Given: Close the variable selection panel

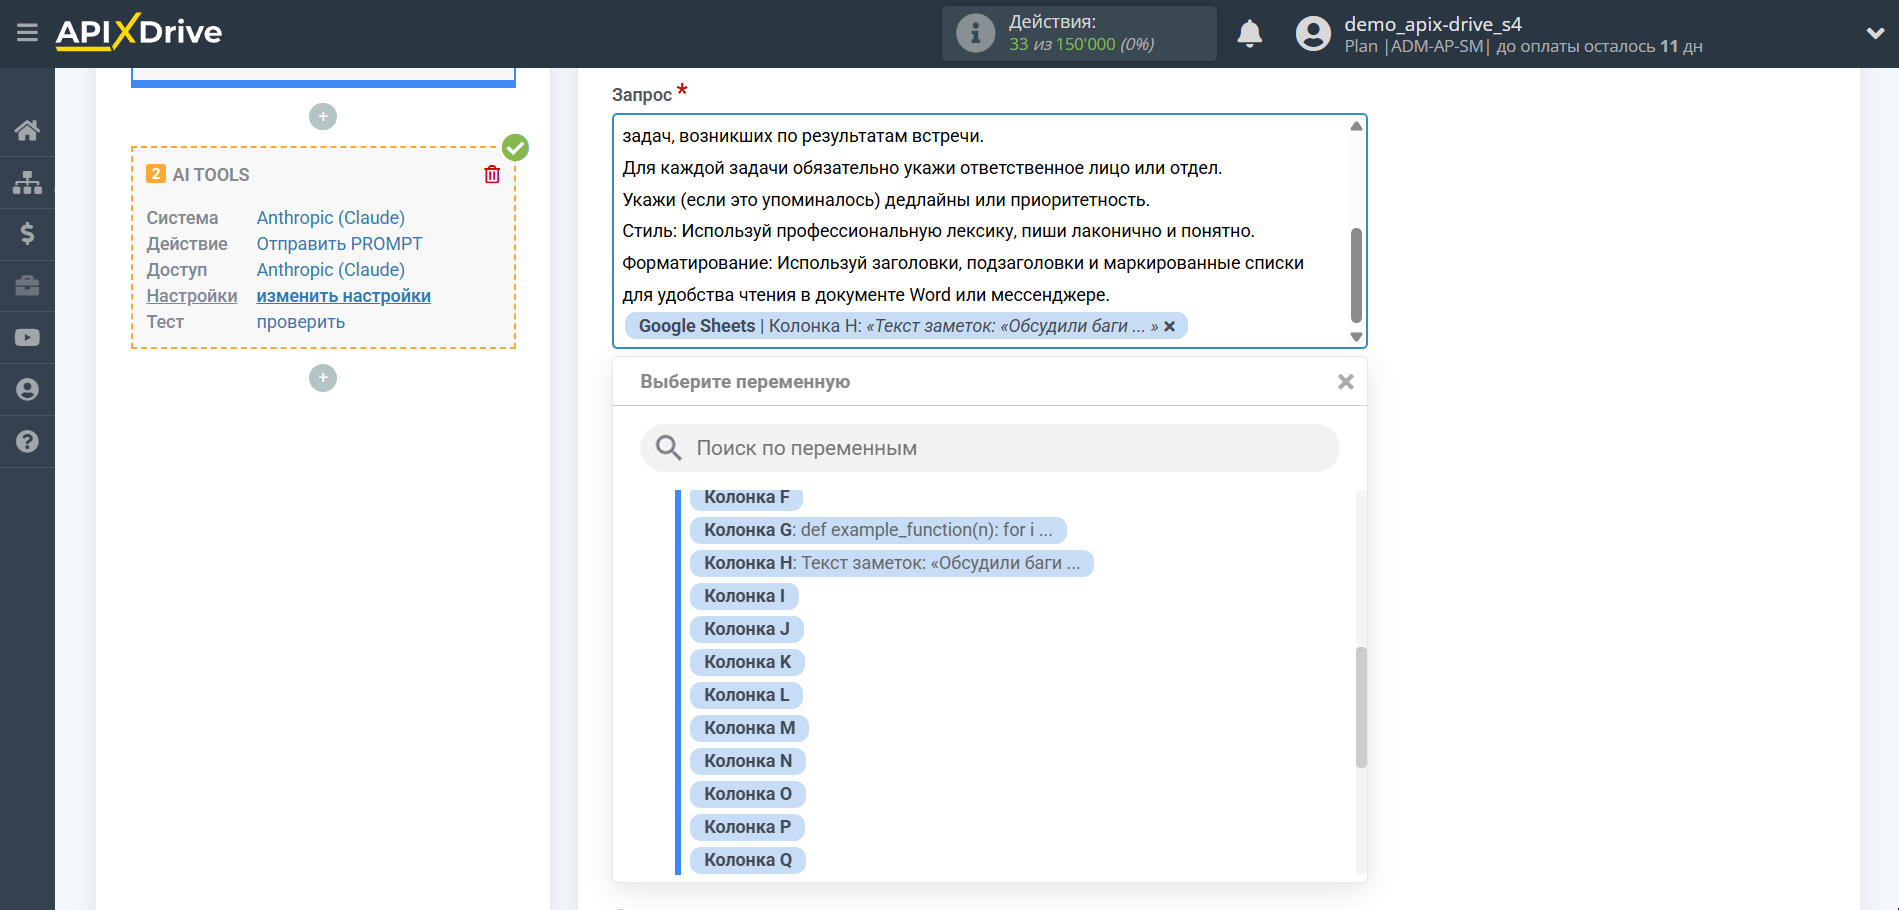Looking at the screenshot, I should (x=1345, y=382).
